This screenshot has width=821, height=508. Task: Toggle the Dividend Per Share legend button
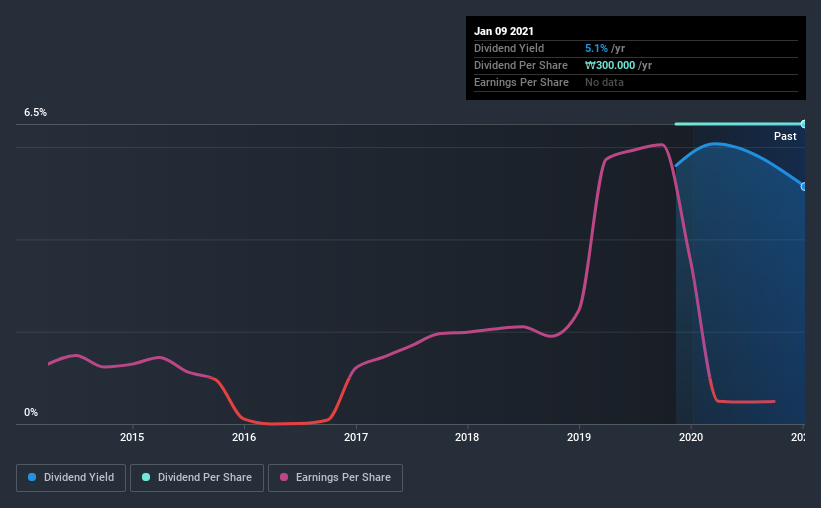click(x=197, y=478)
